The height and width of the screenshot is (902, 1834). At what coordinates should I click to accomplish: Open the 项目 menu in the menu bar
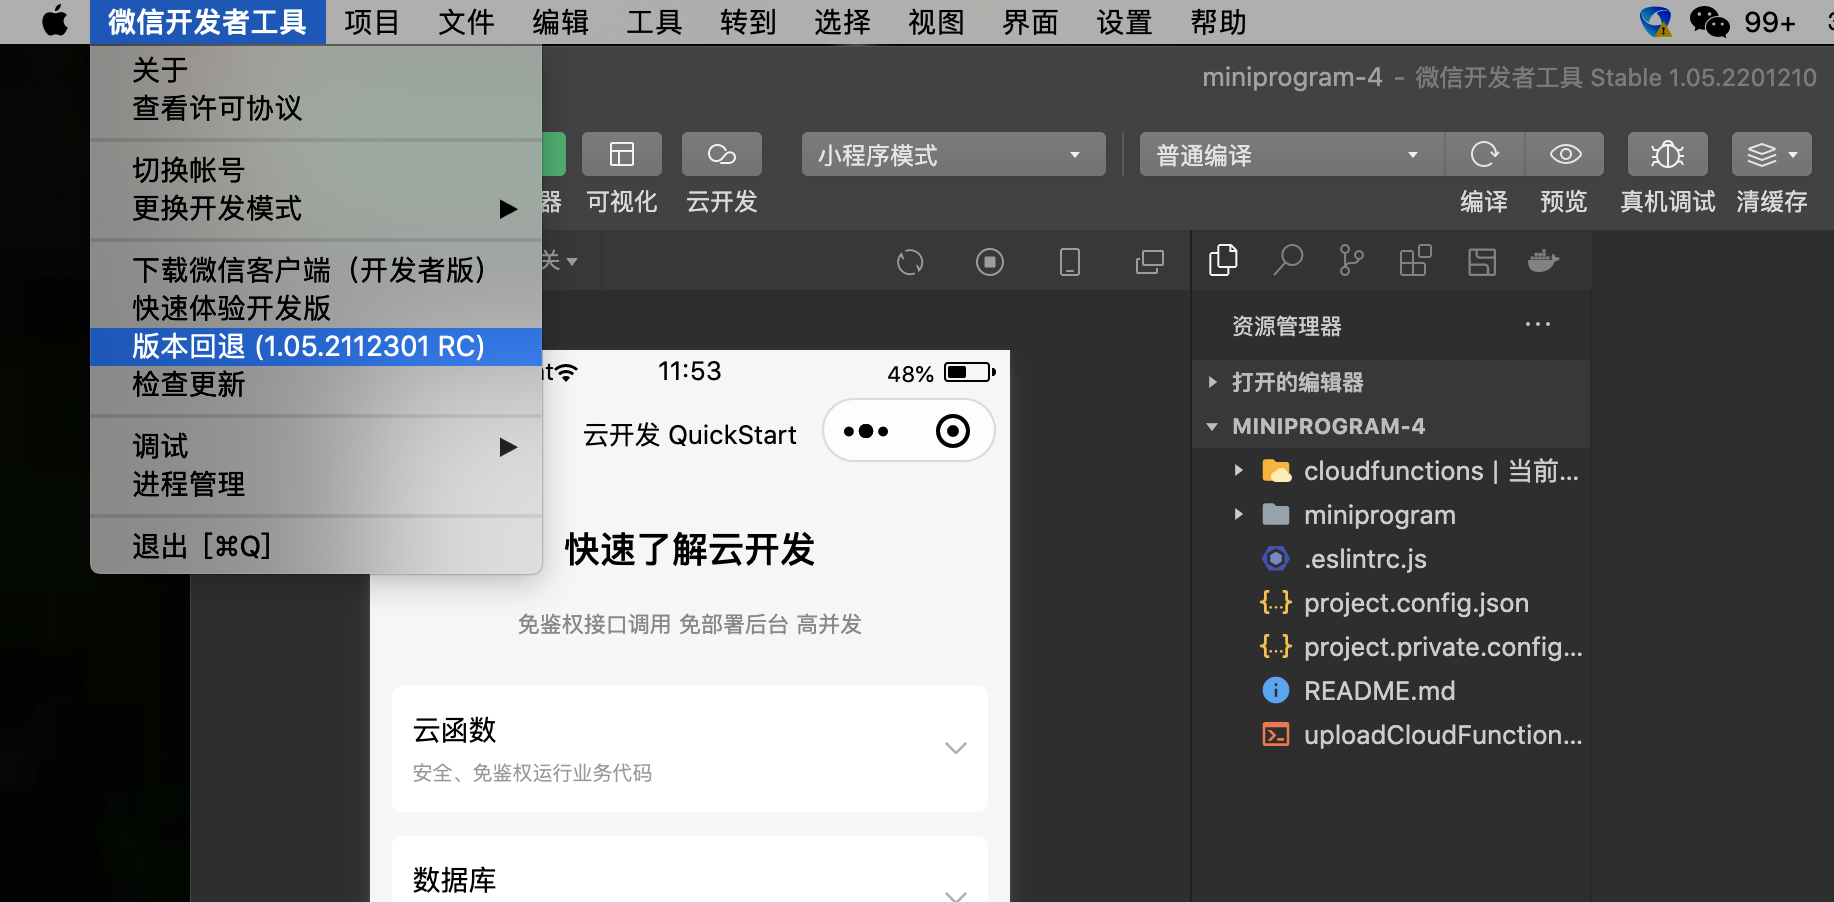coord(372,22)
